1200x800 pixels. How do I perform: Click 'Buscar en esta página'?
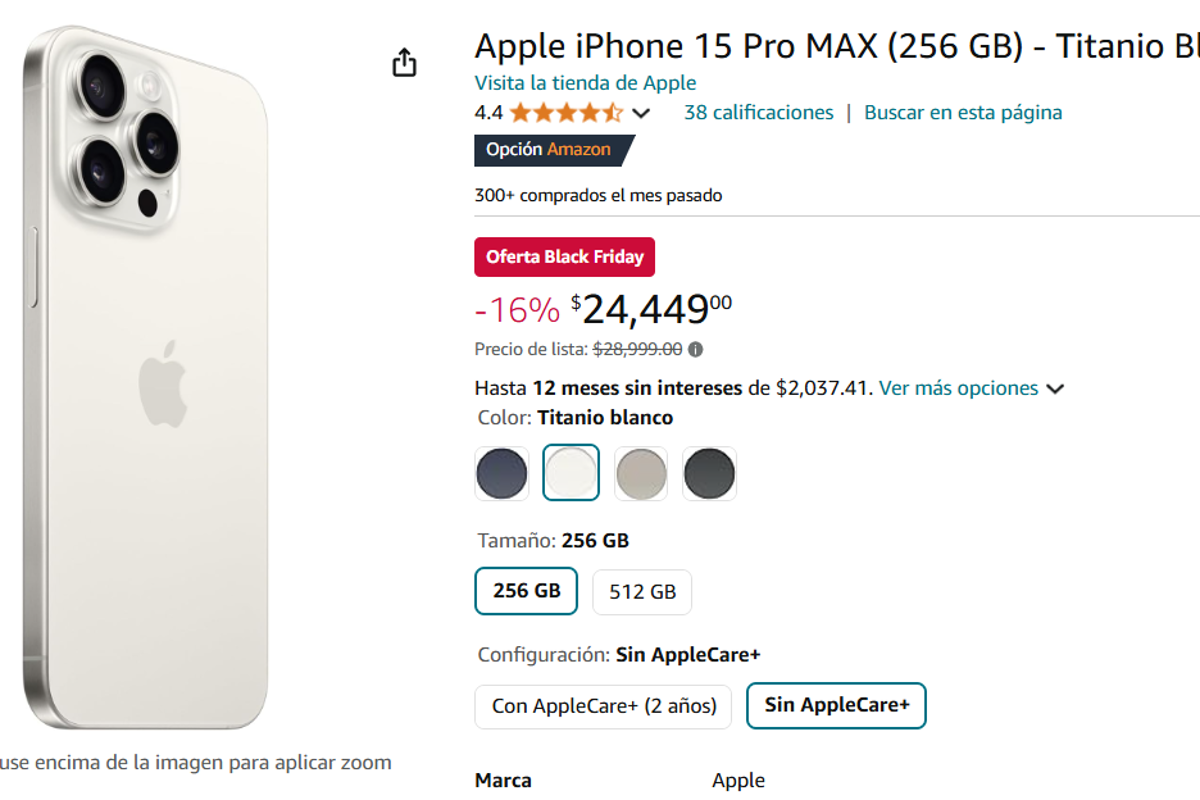click(962, 112)
